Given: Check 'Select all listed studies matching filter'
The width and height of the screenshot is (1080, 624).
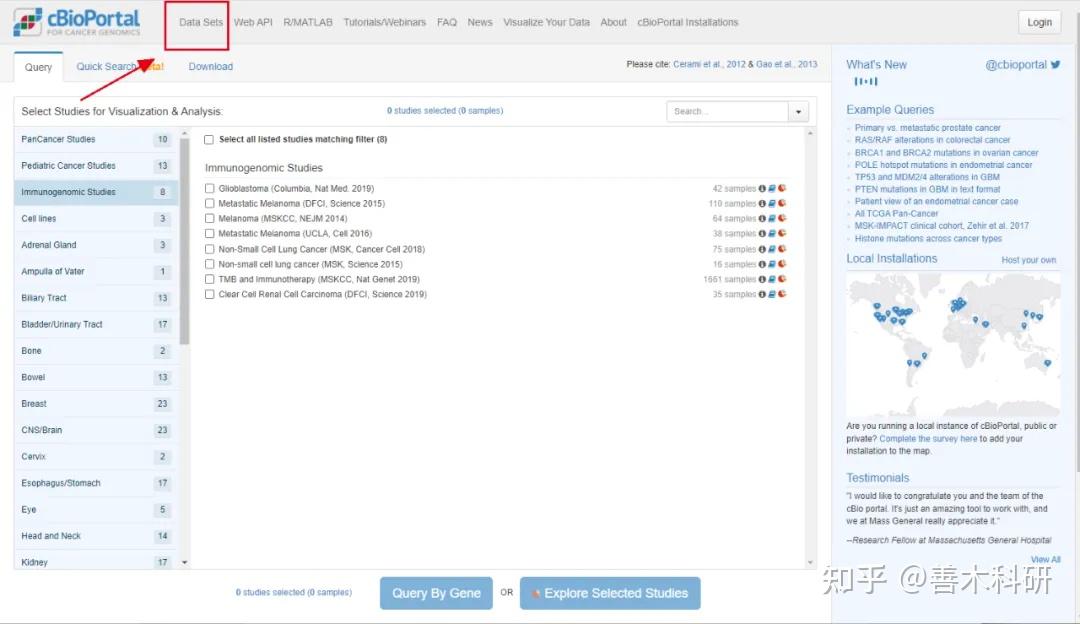Looking at the screenshot, I should [209, 140].
